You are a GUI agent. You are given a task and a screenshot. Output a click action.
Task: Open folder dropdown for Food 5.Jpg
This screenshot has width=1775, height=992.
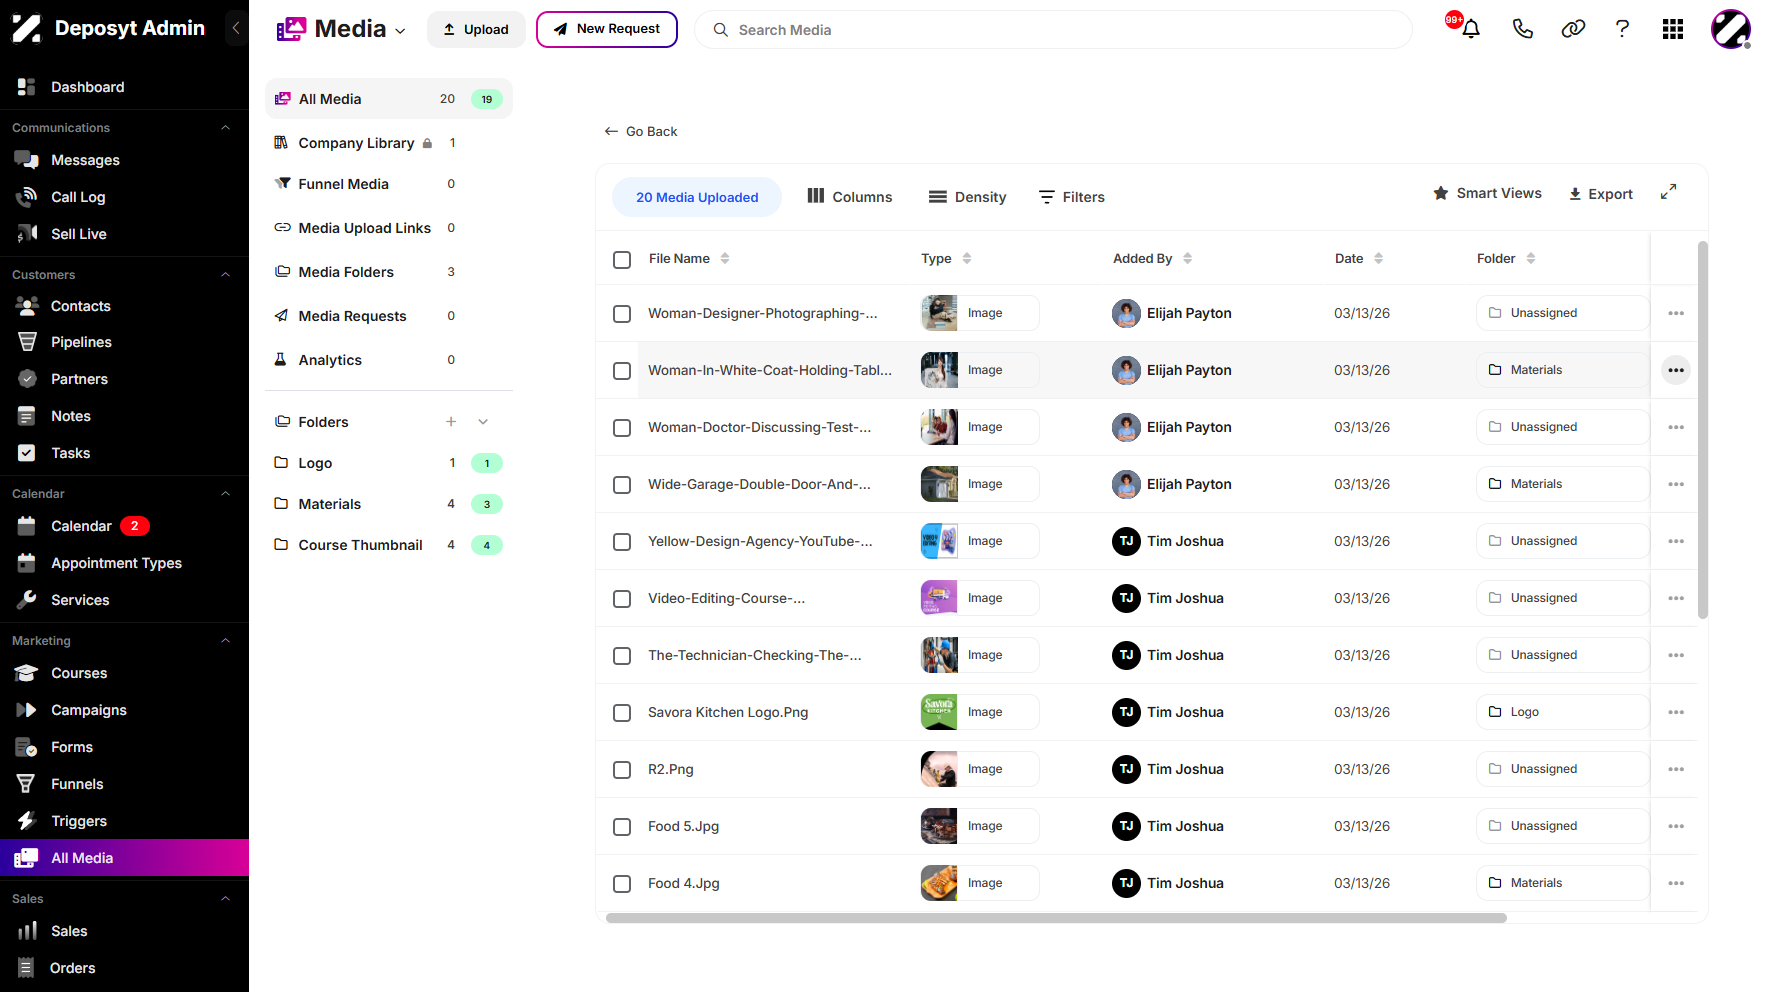(x=1562, y=826)
